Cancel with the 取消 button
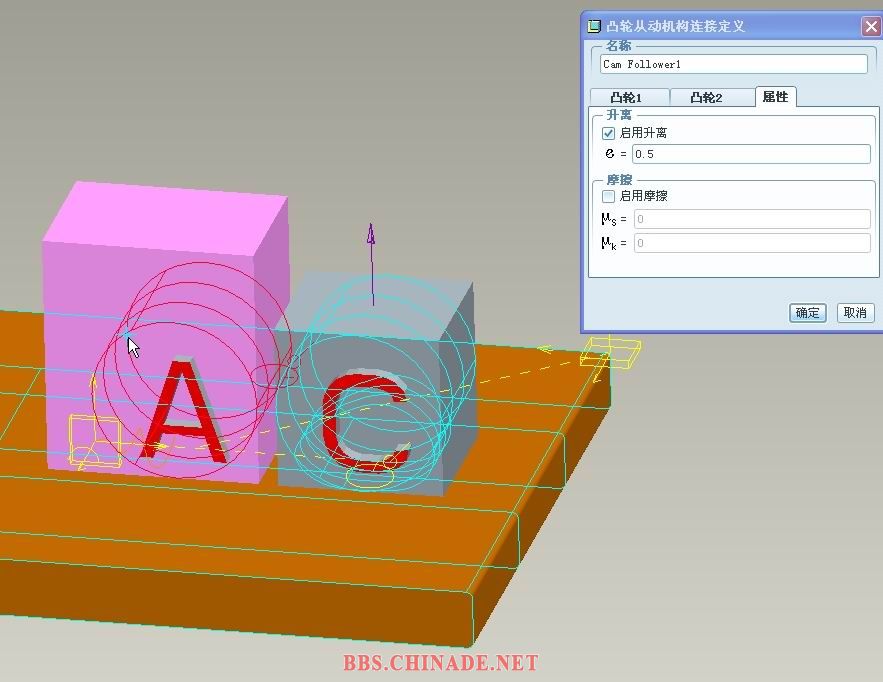 [855, 313]
